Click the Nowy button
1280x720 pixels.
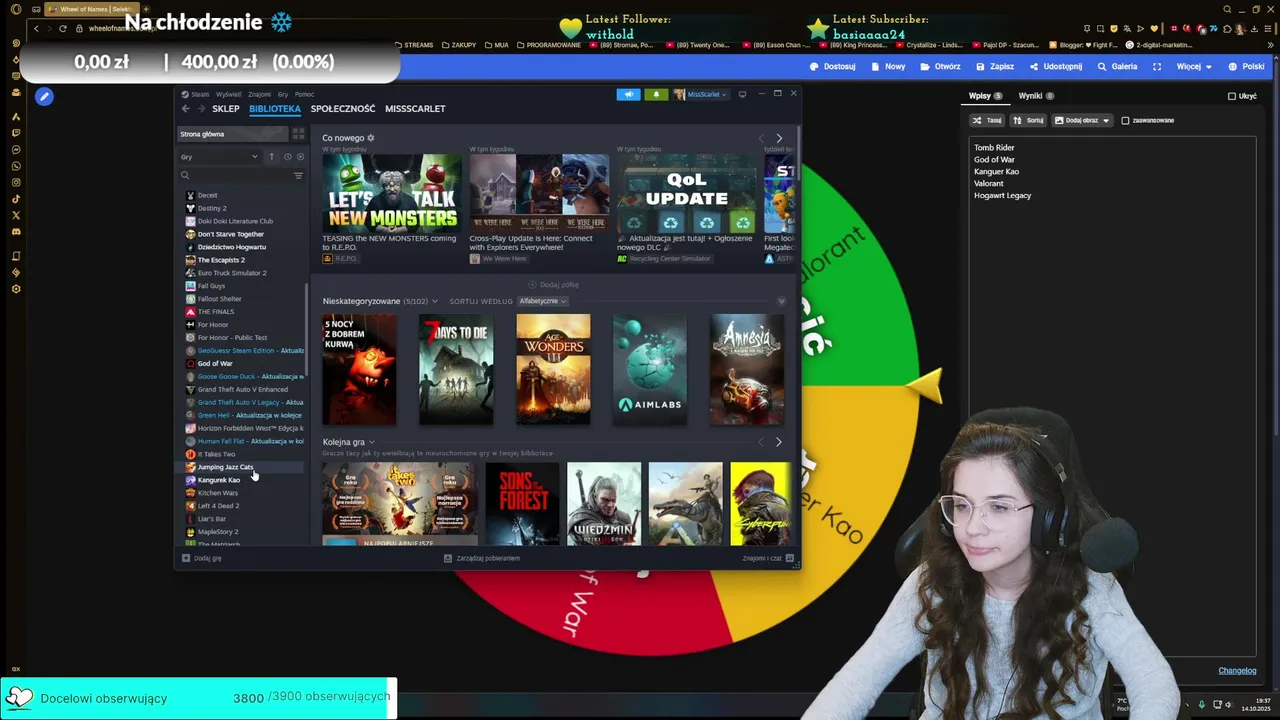(x=888, y=67)
